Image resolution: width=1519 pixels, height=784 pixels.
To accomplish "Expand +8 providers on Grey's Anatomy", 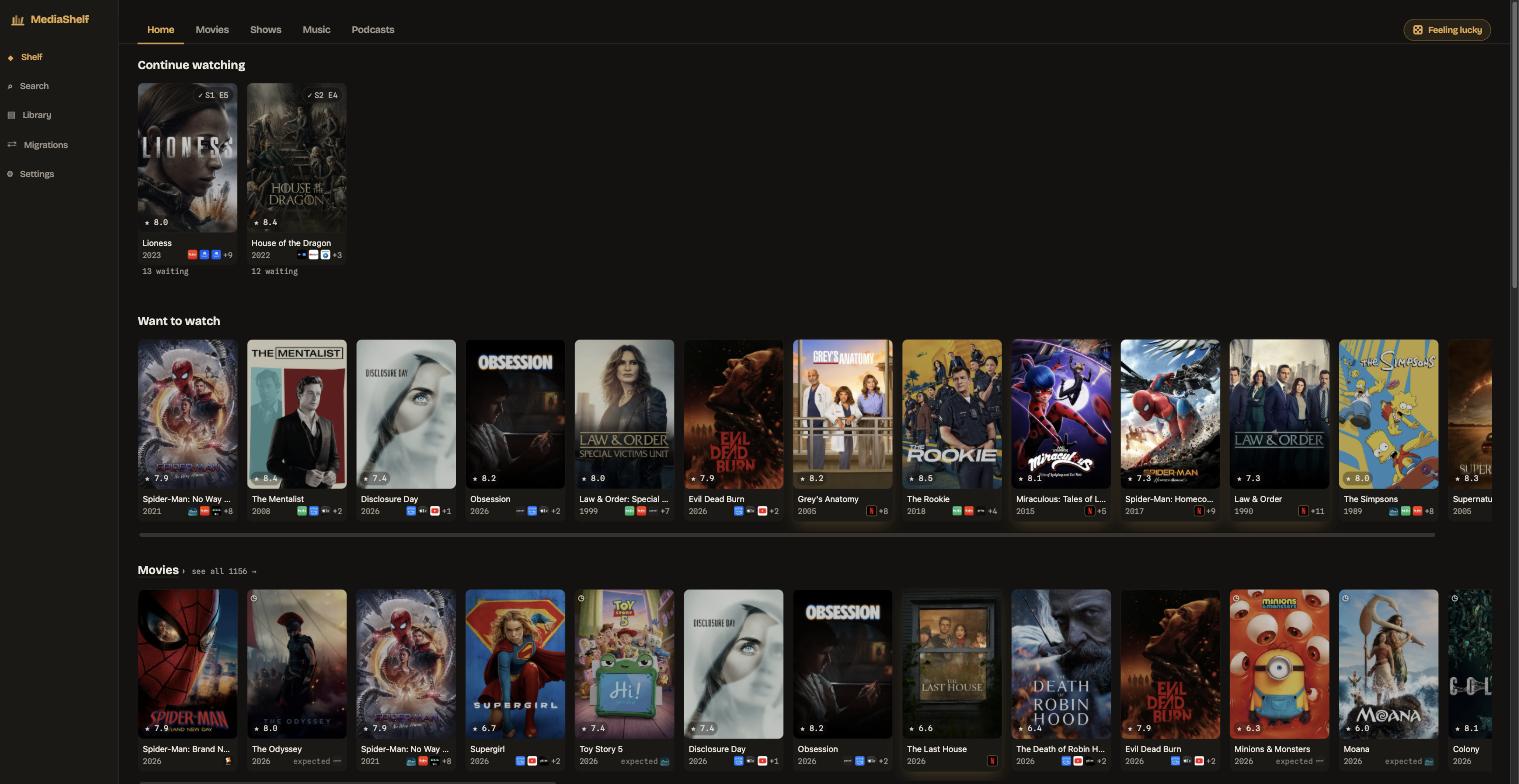I will (x=883, y=511).
